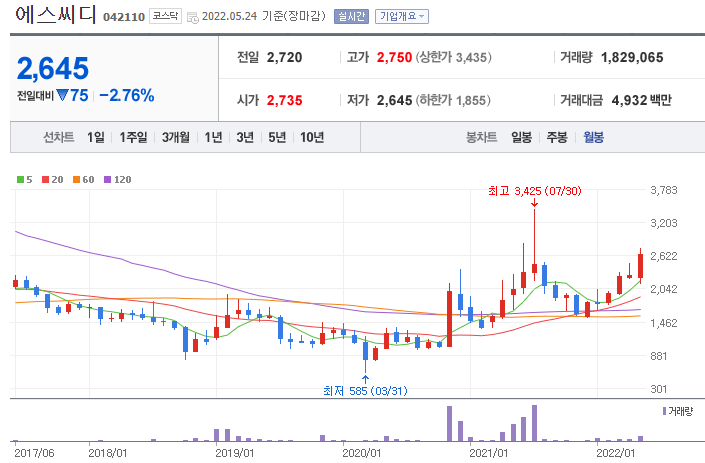
Task: Click the 2022/01 axis label
Action: (x=616, y=453)
